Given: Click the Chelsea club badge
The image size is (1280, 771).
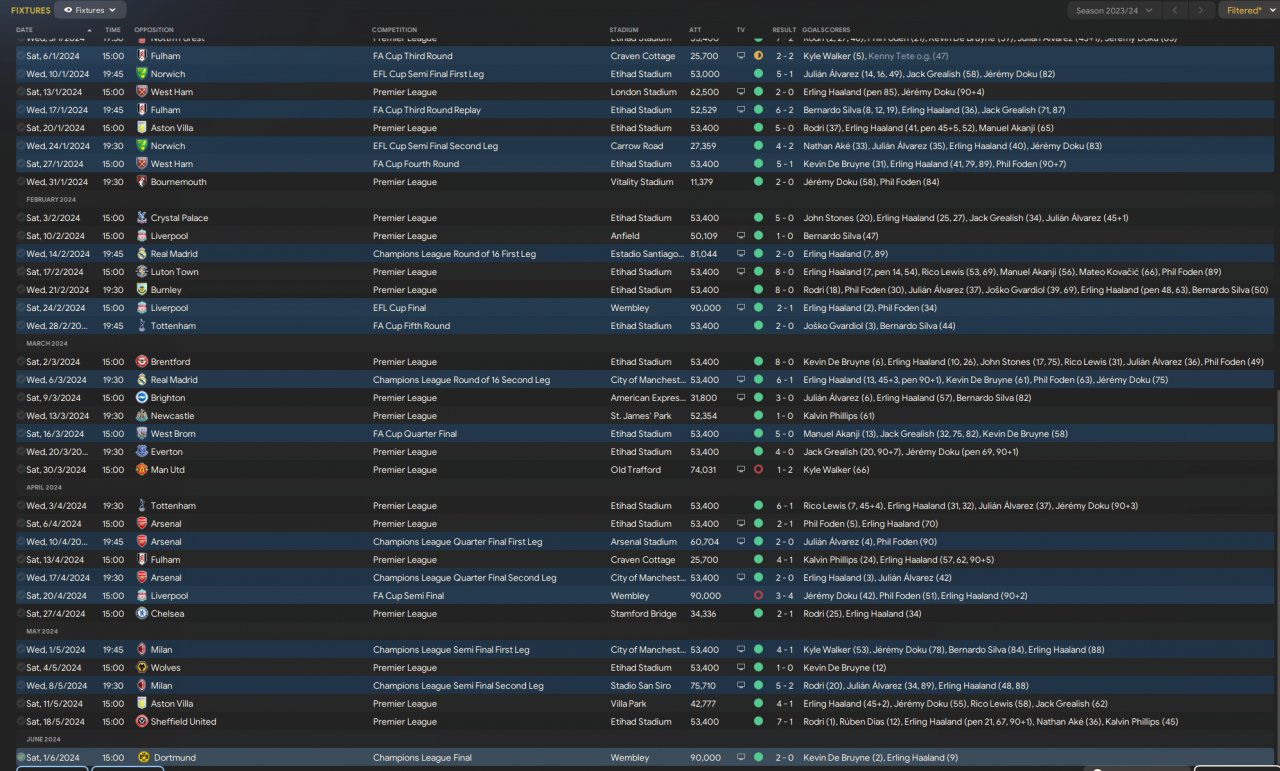Looking at the screenshot, I should (141, 614).
